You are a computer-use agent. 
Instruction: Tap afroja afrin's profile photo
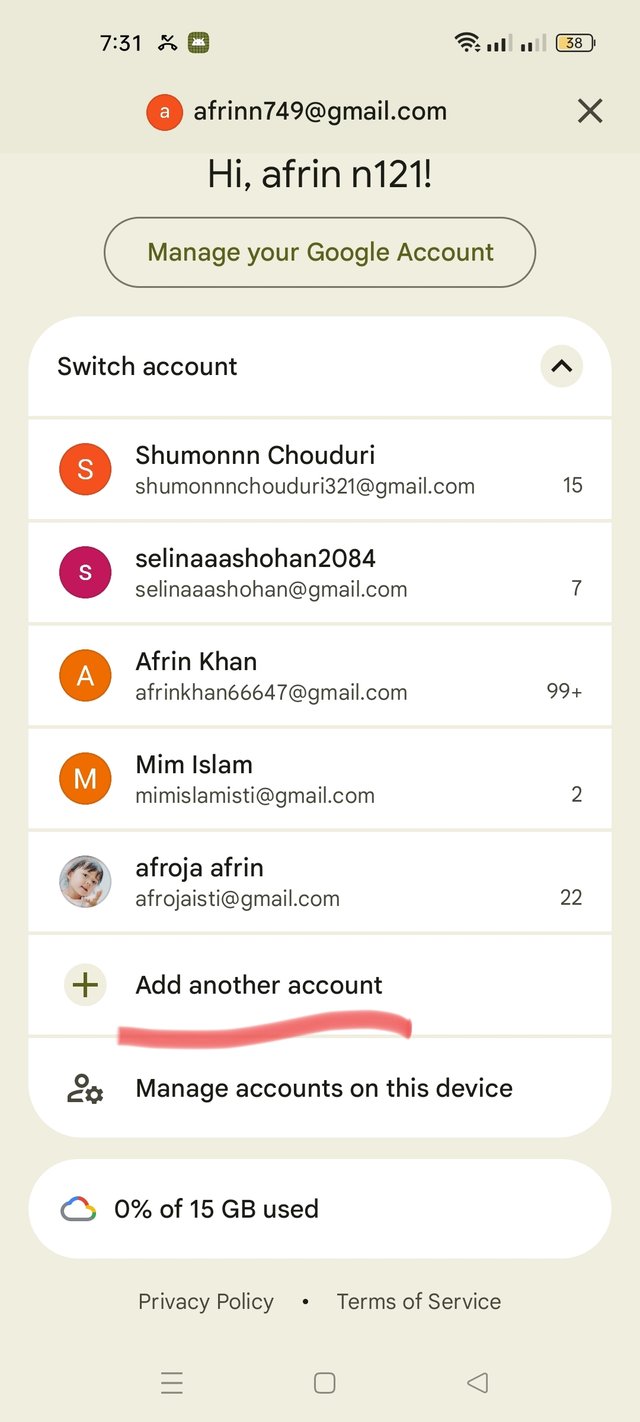pos(85,882)
